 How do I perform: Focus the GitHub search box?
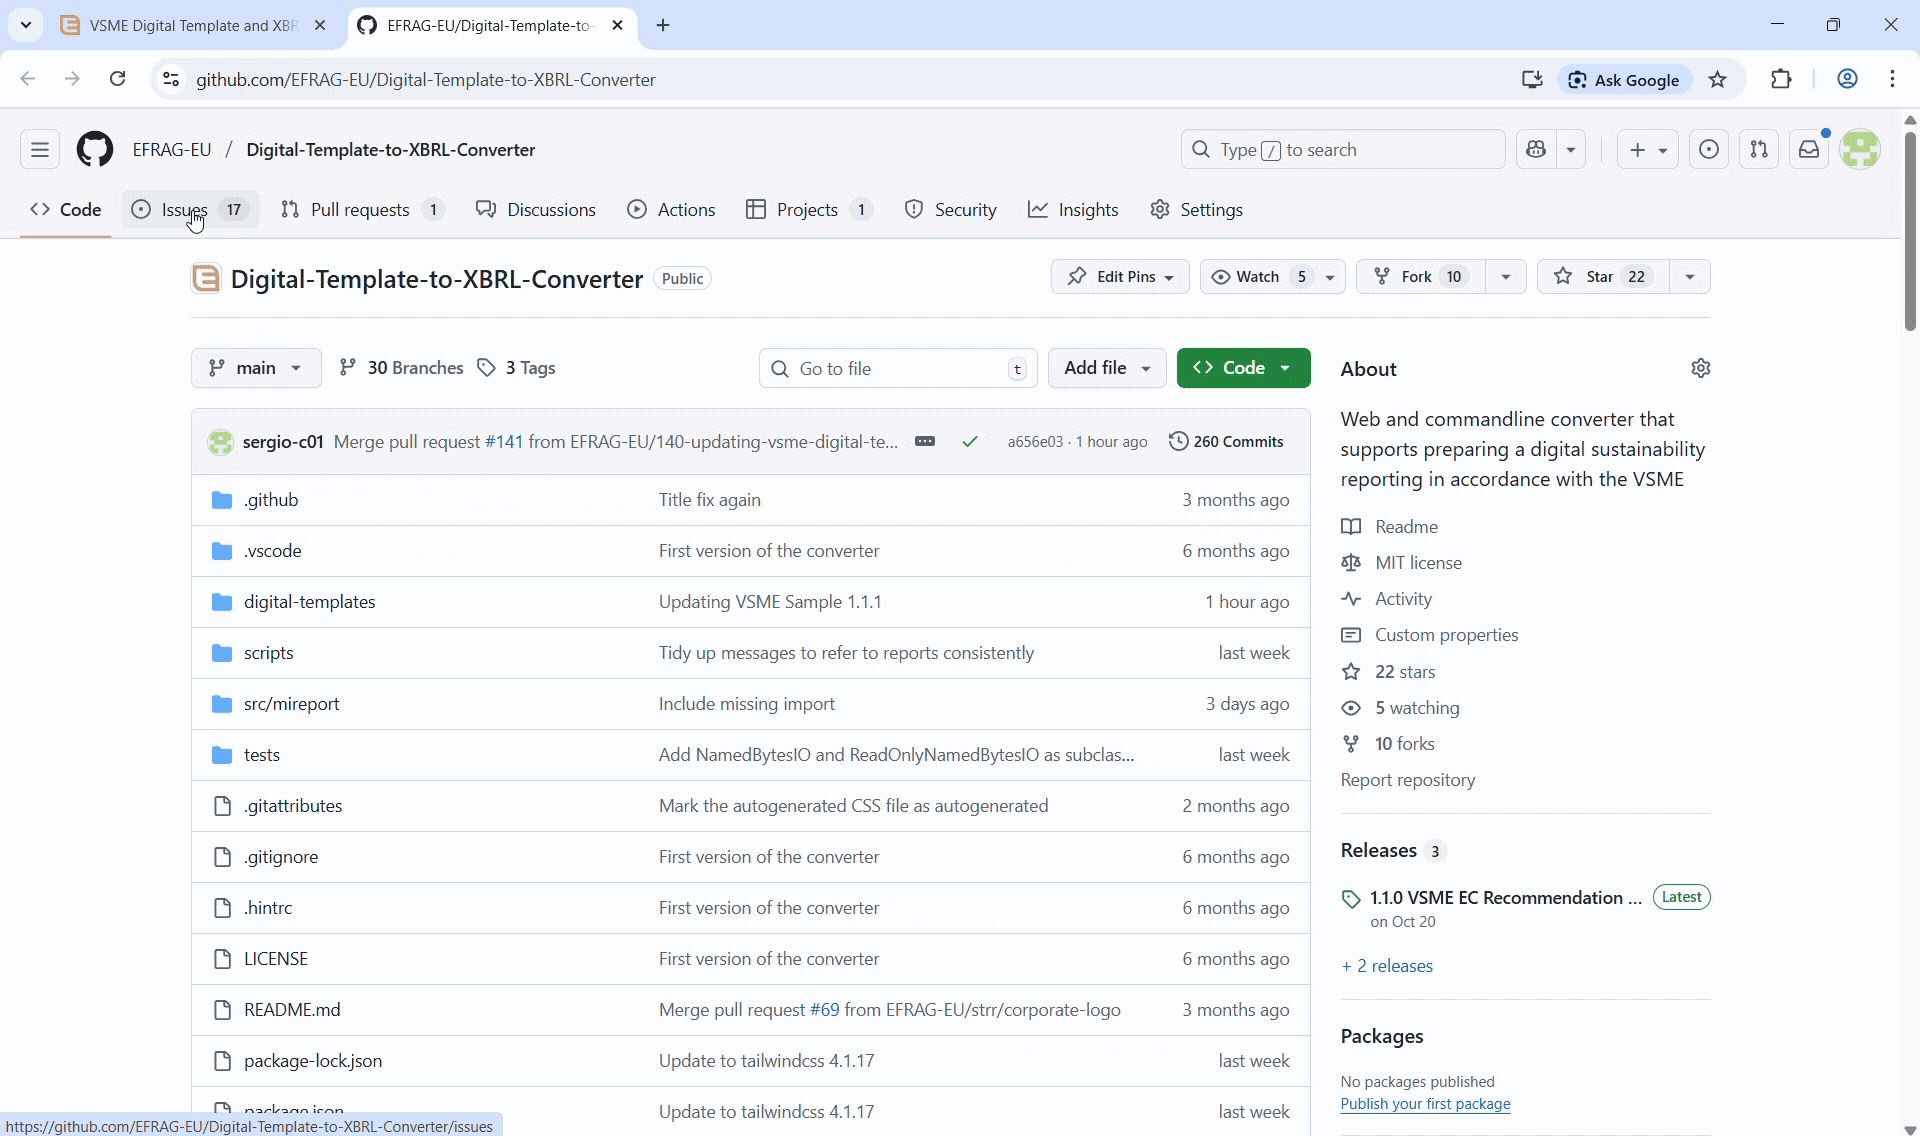[x=1343, y=150]
